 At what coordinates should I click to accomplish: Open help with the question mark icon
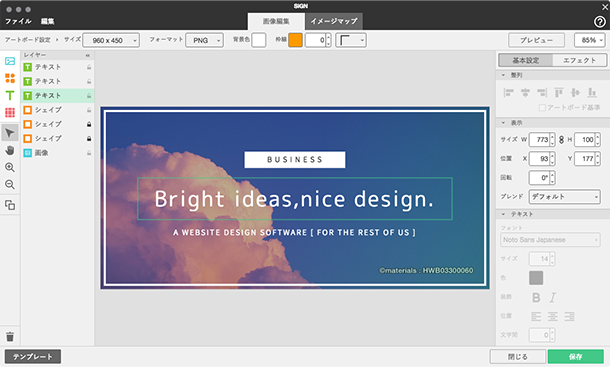599,22
